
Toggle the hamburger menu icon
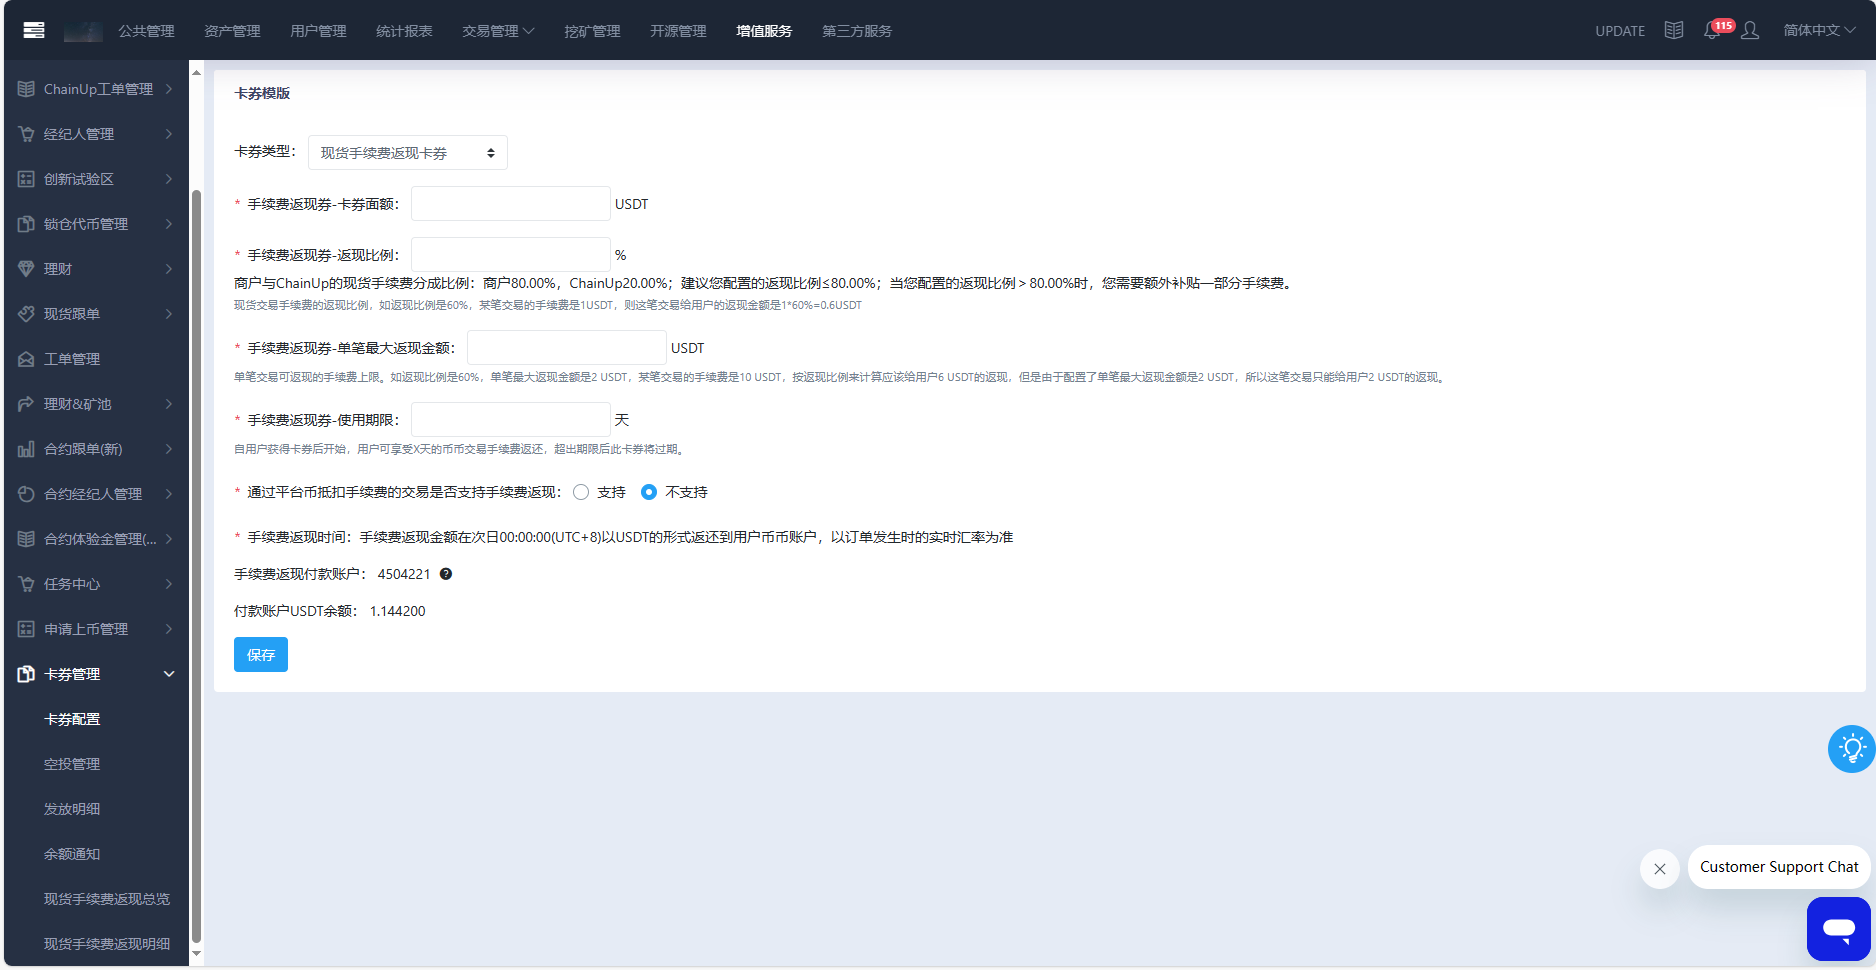34,30
